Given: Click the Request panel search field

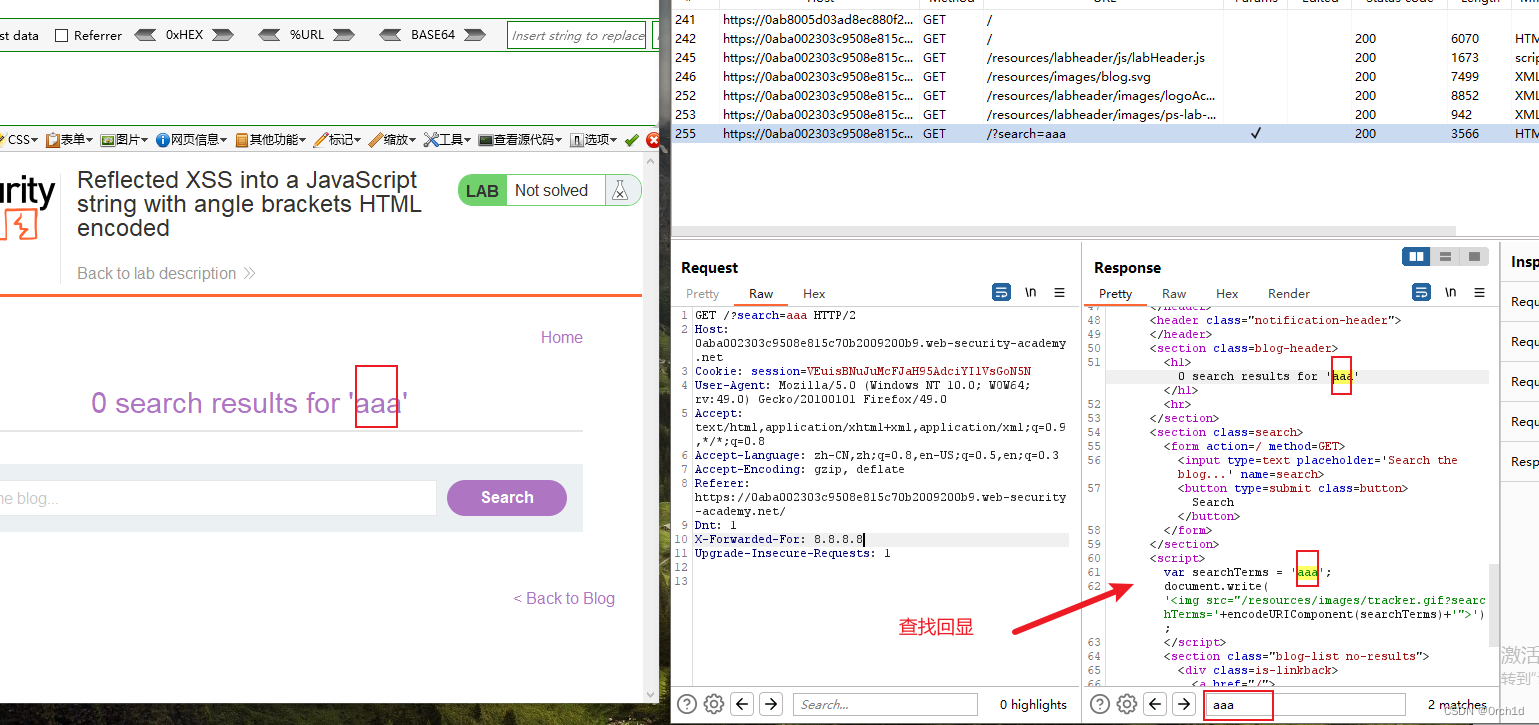Looking at the screenshot, I should pos(885,704).
